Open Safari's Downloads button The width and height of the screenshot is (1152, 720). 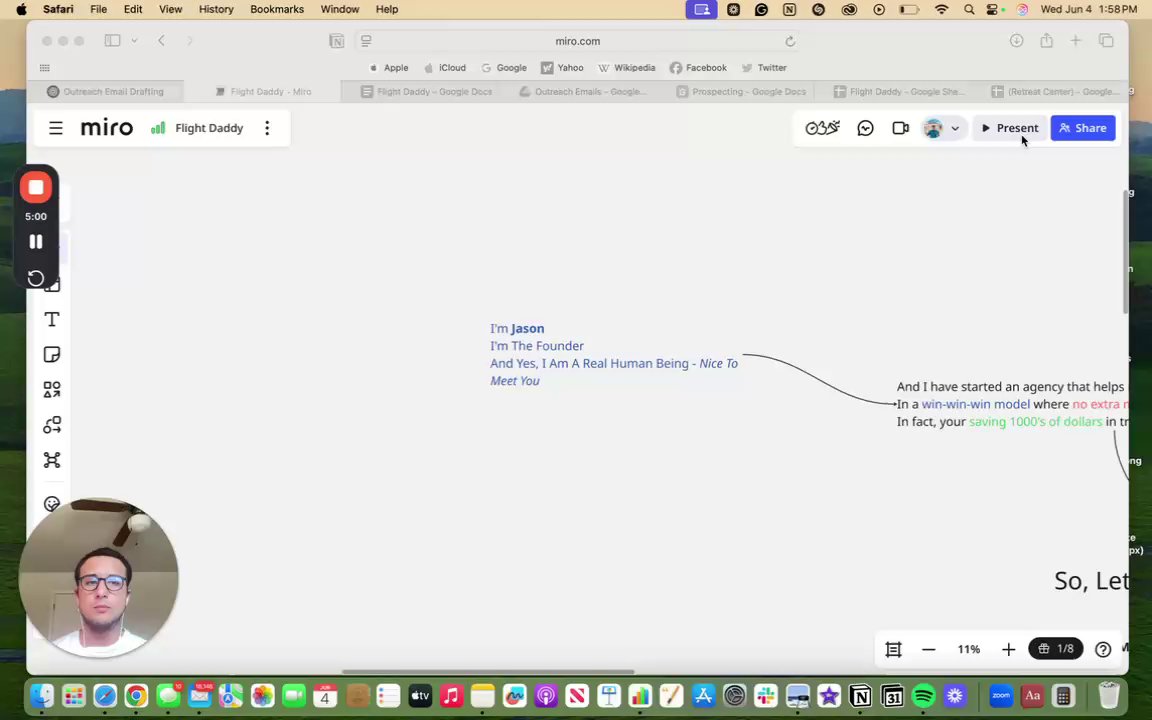point(1016,40)
